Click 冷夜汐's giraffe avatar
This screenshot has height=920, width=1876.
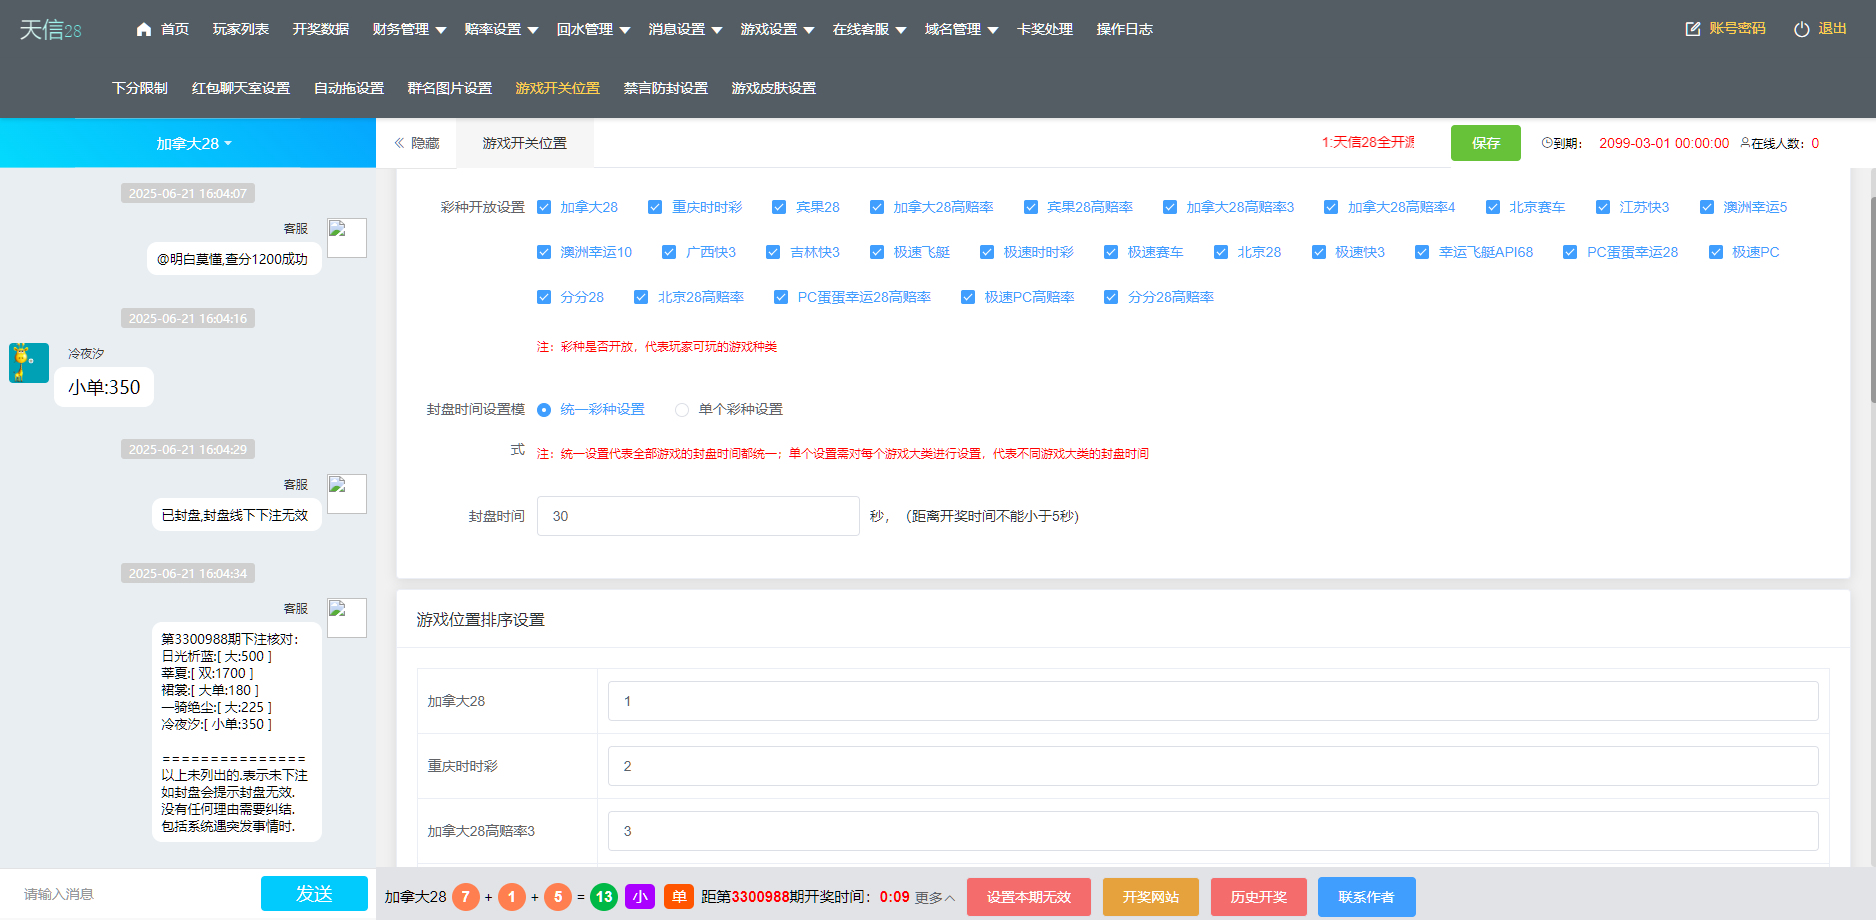[28, 363]
